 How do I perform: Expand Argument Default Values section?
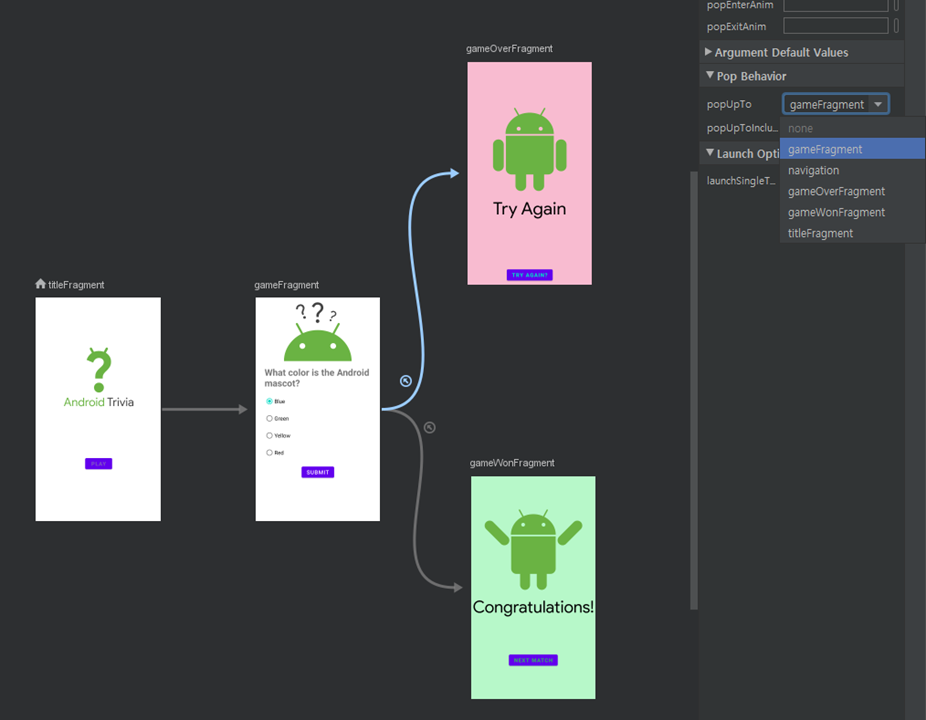coord(708,52)
